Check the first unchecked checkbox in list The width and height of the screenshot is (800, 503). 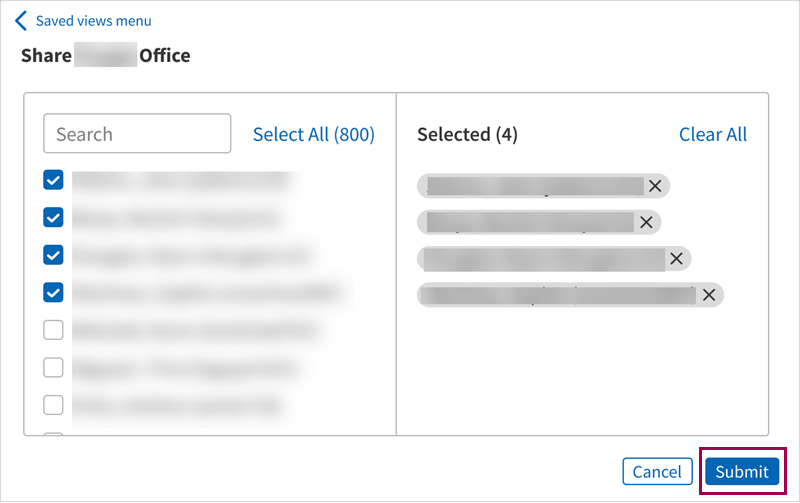click(x=54, y=329)
